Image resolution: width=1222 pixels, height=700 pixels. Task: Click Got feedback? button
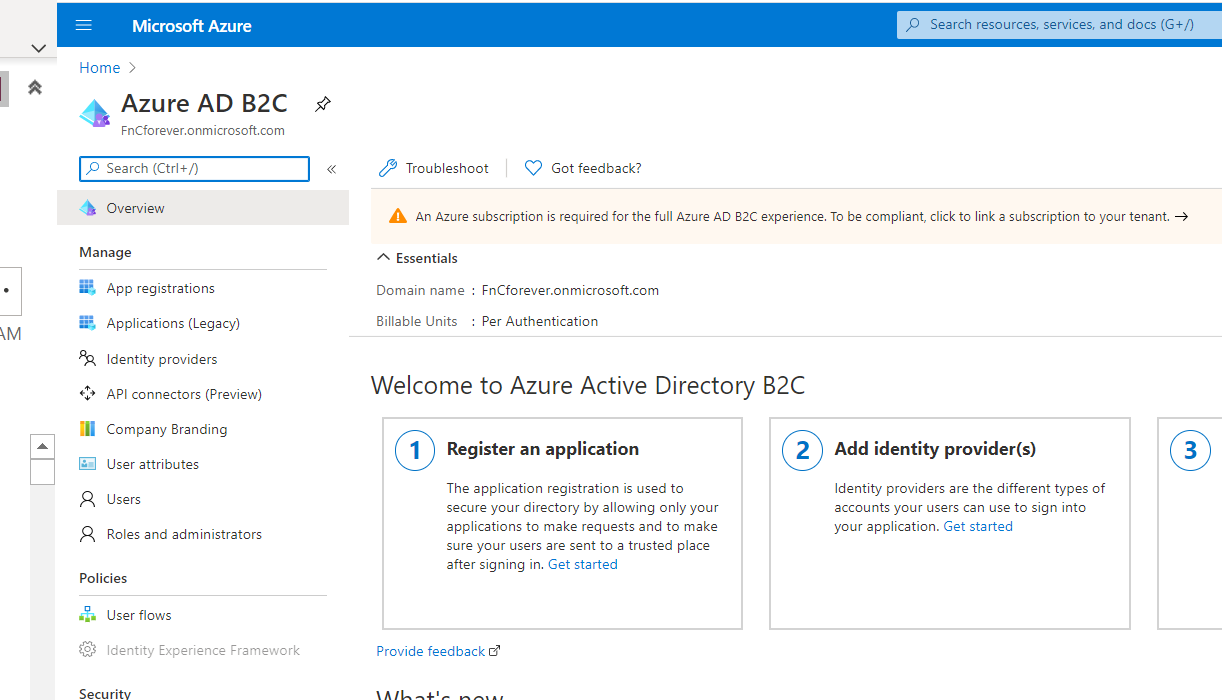583,168
